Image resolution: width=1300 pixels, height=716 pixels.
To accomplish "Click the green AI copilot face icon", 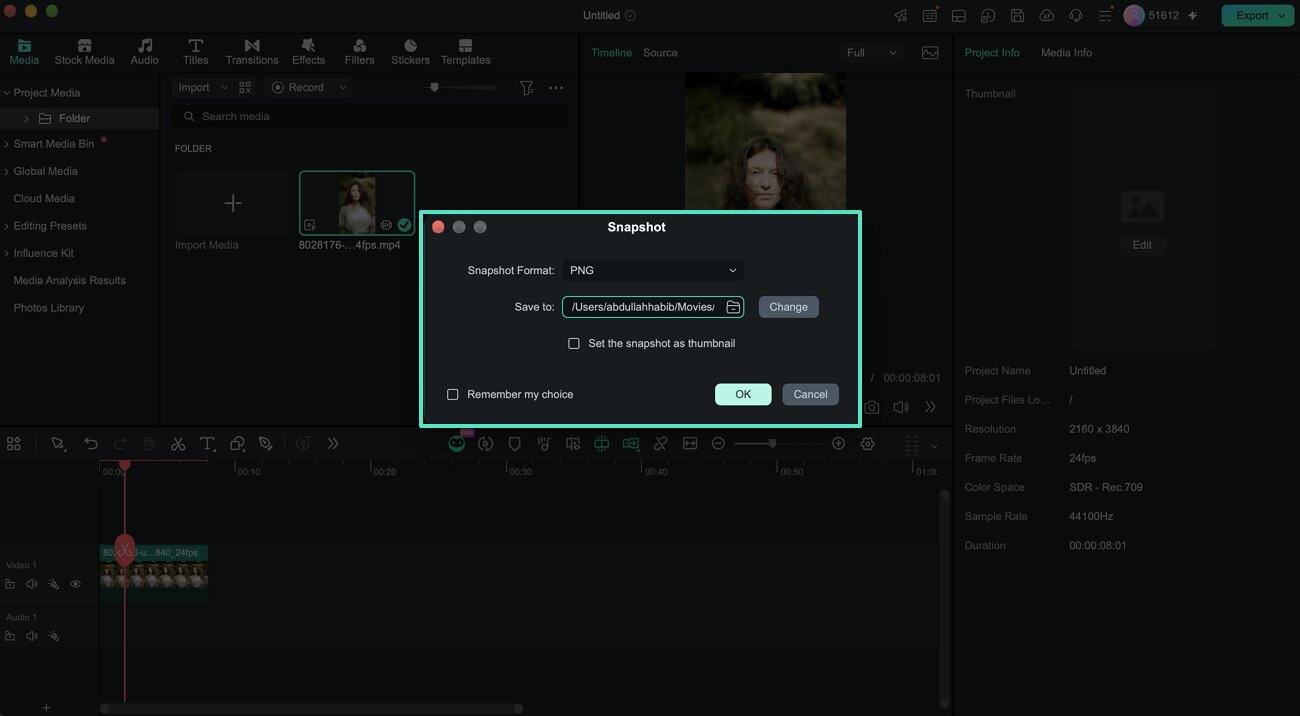I will (x=457, y=443).
